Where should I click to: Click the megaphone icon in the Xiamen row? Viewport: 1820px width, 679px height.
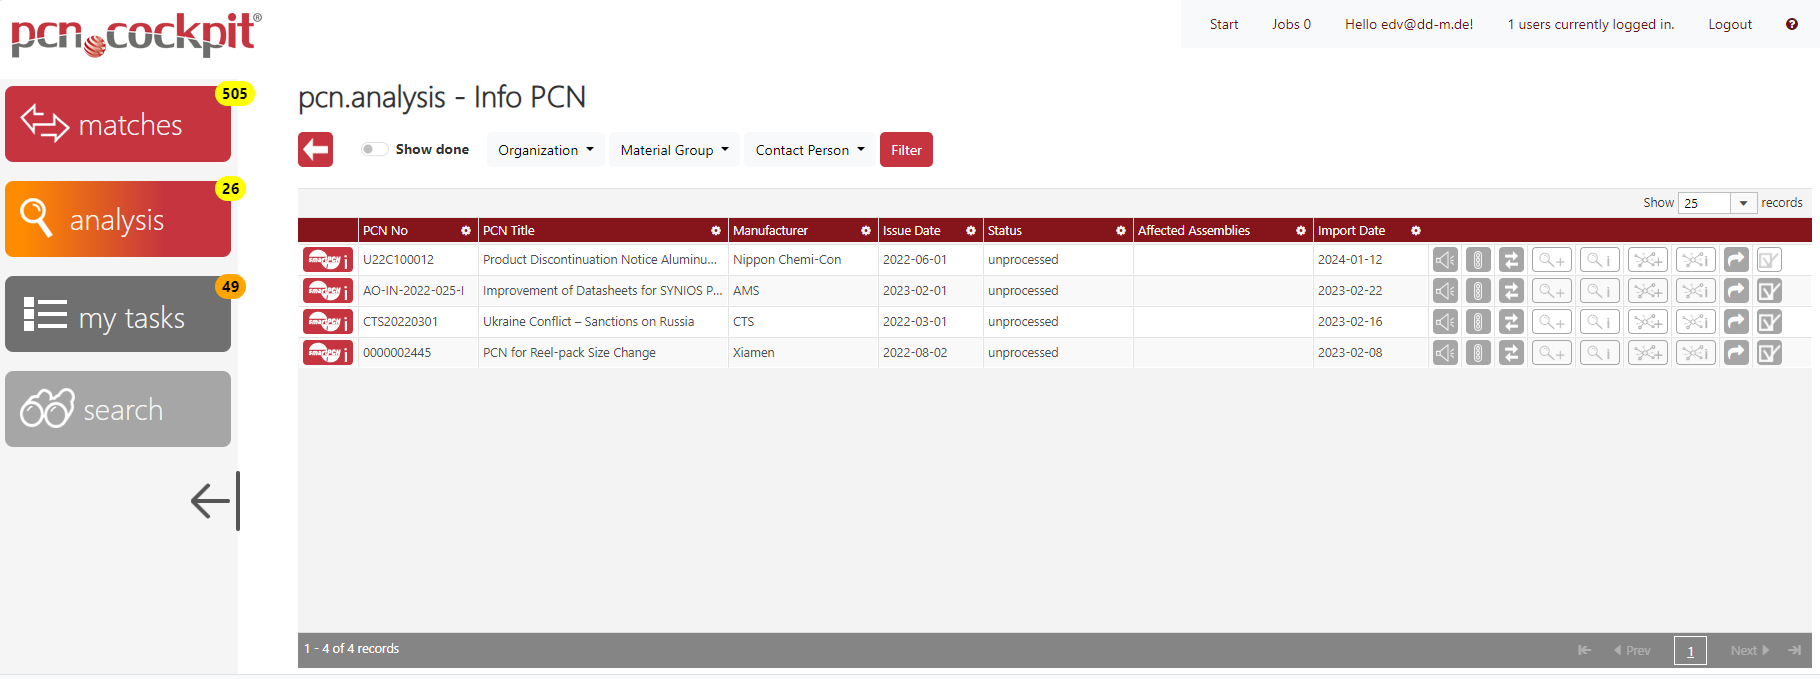pos(1445,353)
